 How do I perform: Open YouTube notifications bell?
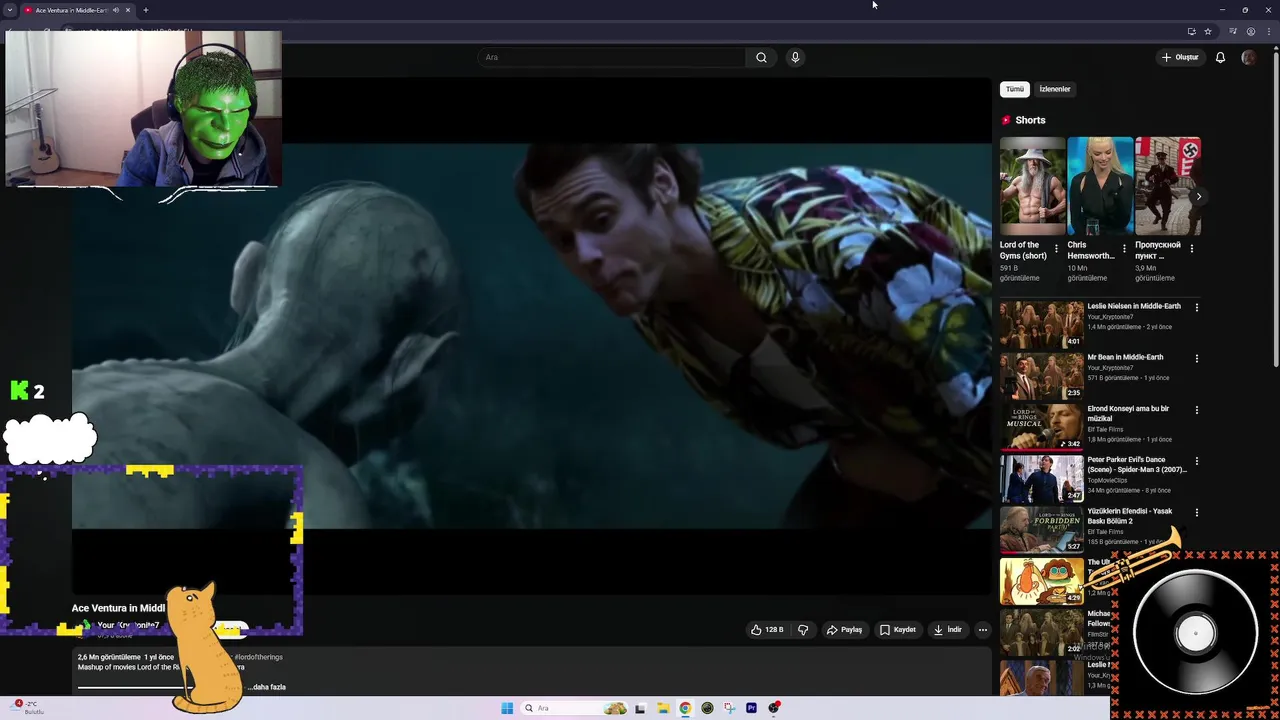point(1220,57)
